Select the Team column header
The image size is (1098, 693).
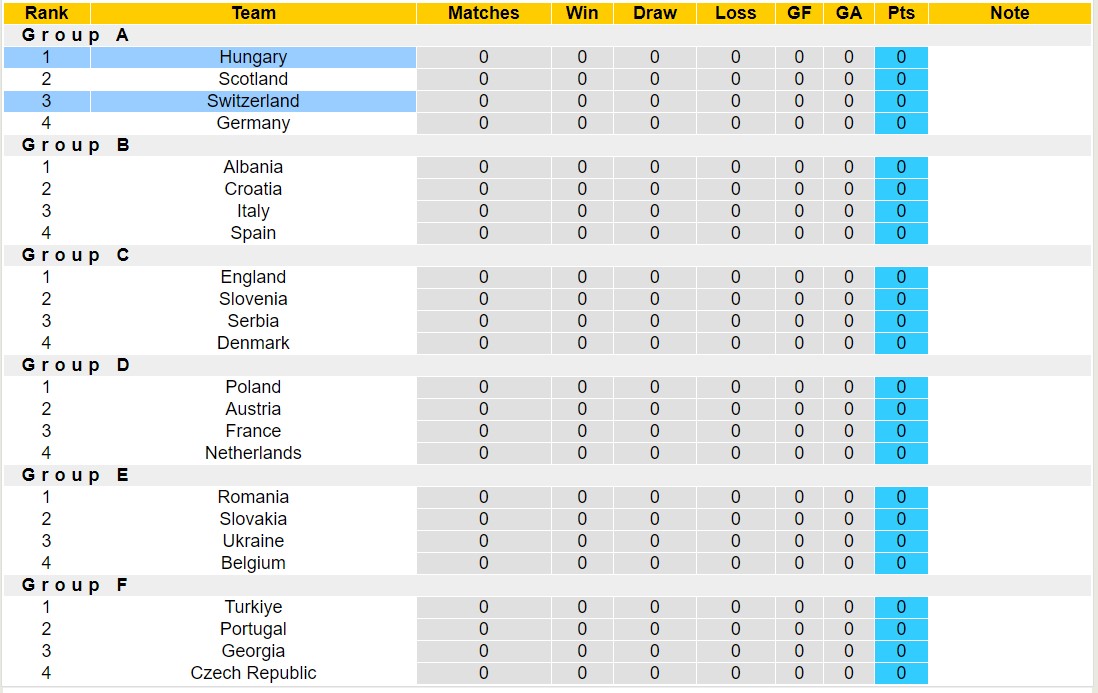[x=253, y=13]
